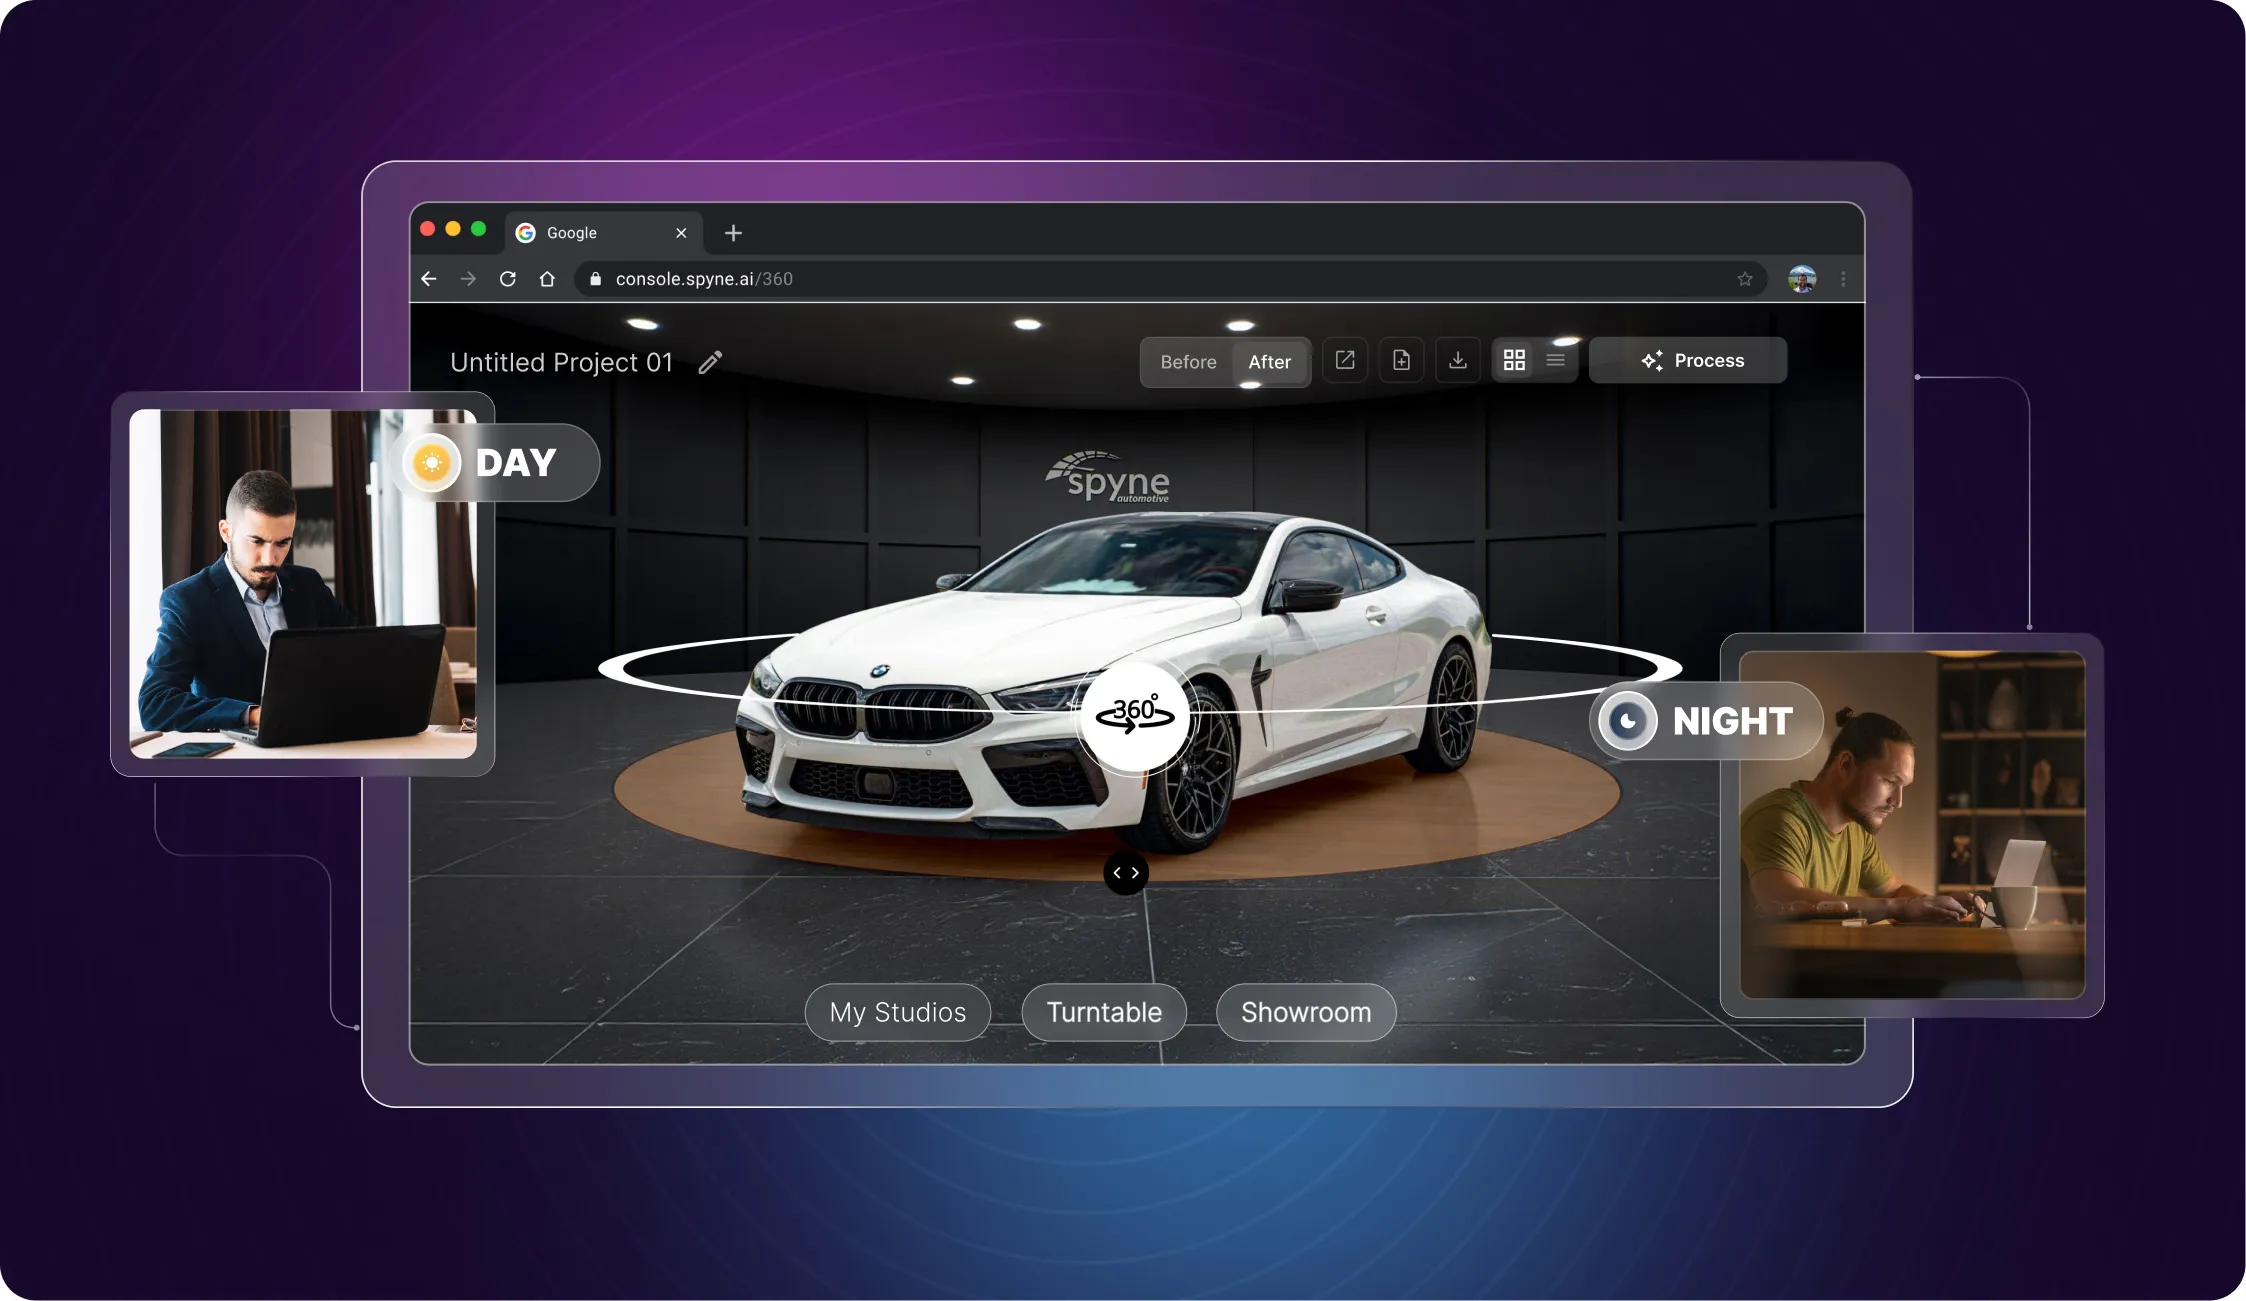The width and height of the screenshot is (2246, 1301).
Task: Open a new browser tab
Action: click(733, 233)
